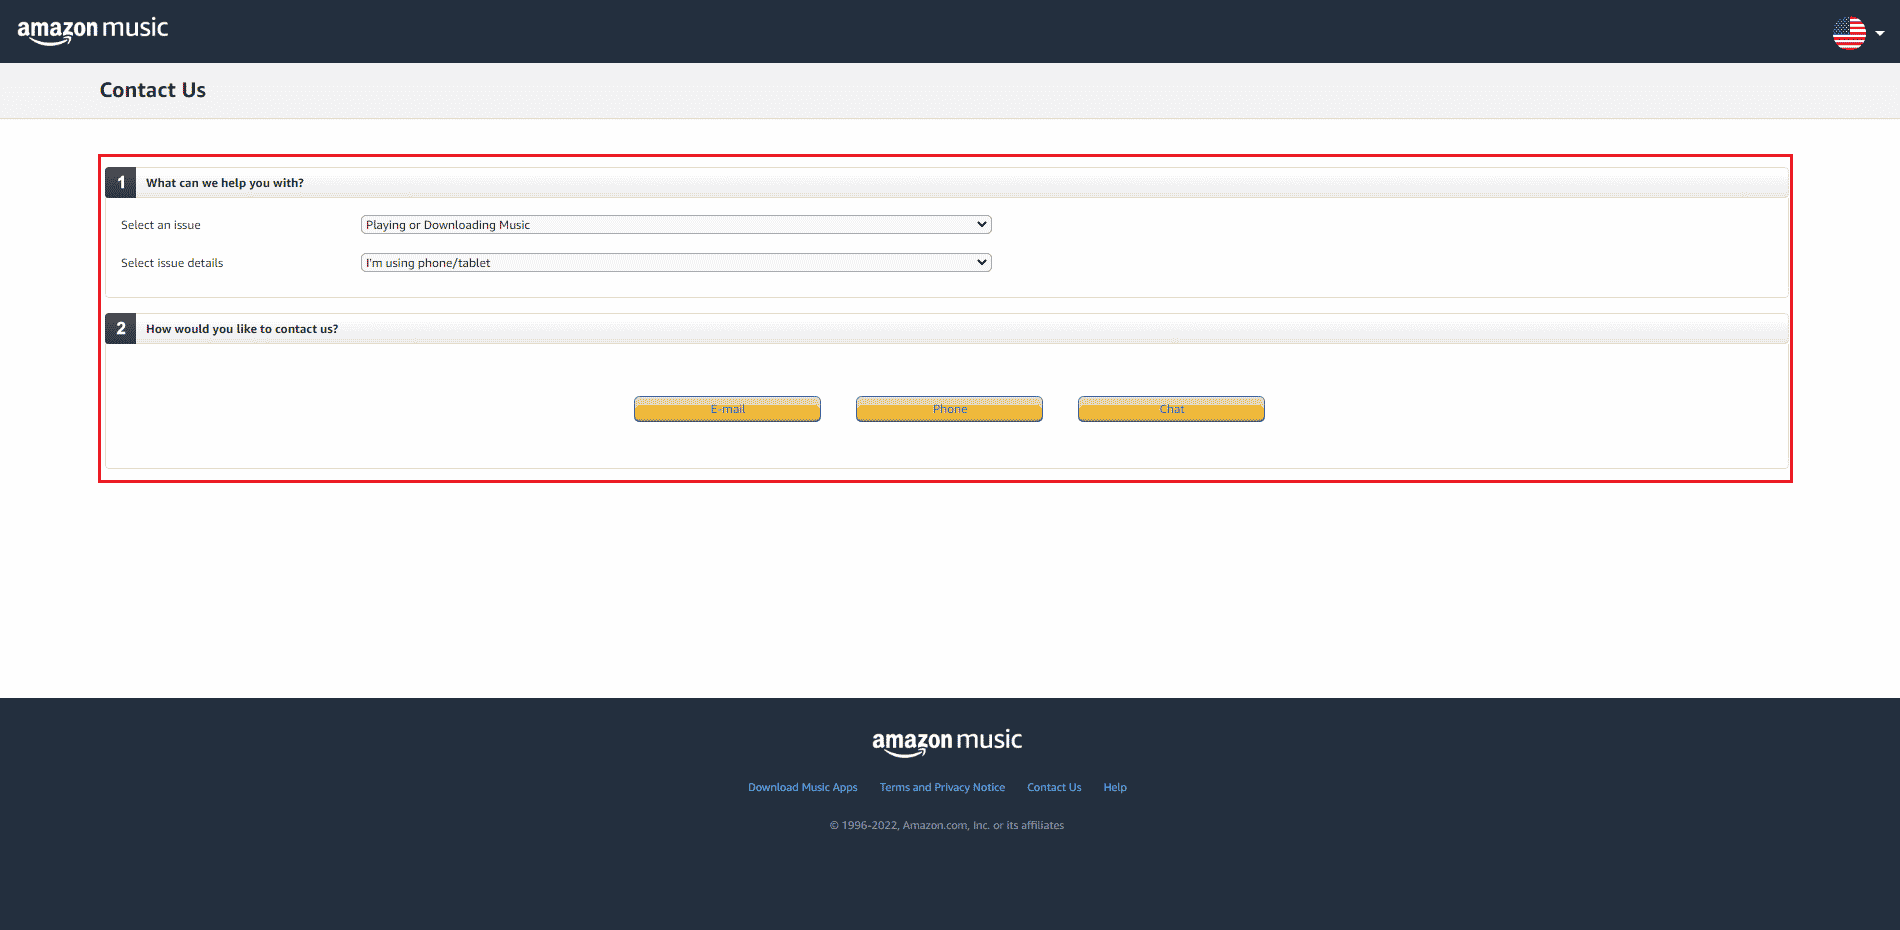The width and height of the screenshot is (1900, 930).
Task: Open Terms and Privacy Notice link
Action: [942, 788]
